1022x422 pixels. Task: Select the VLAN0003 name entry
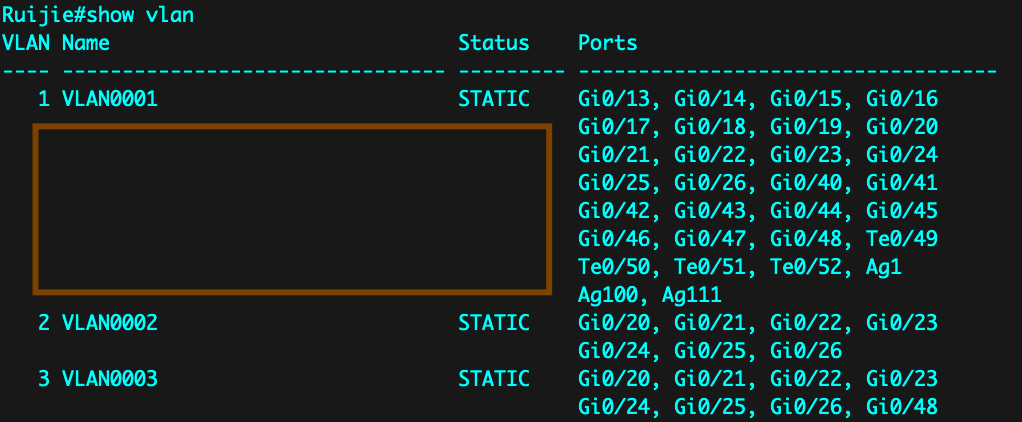click(x=110, y=379)
